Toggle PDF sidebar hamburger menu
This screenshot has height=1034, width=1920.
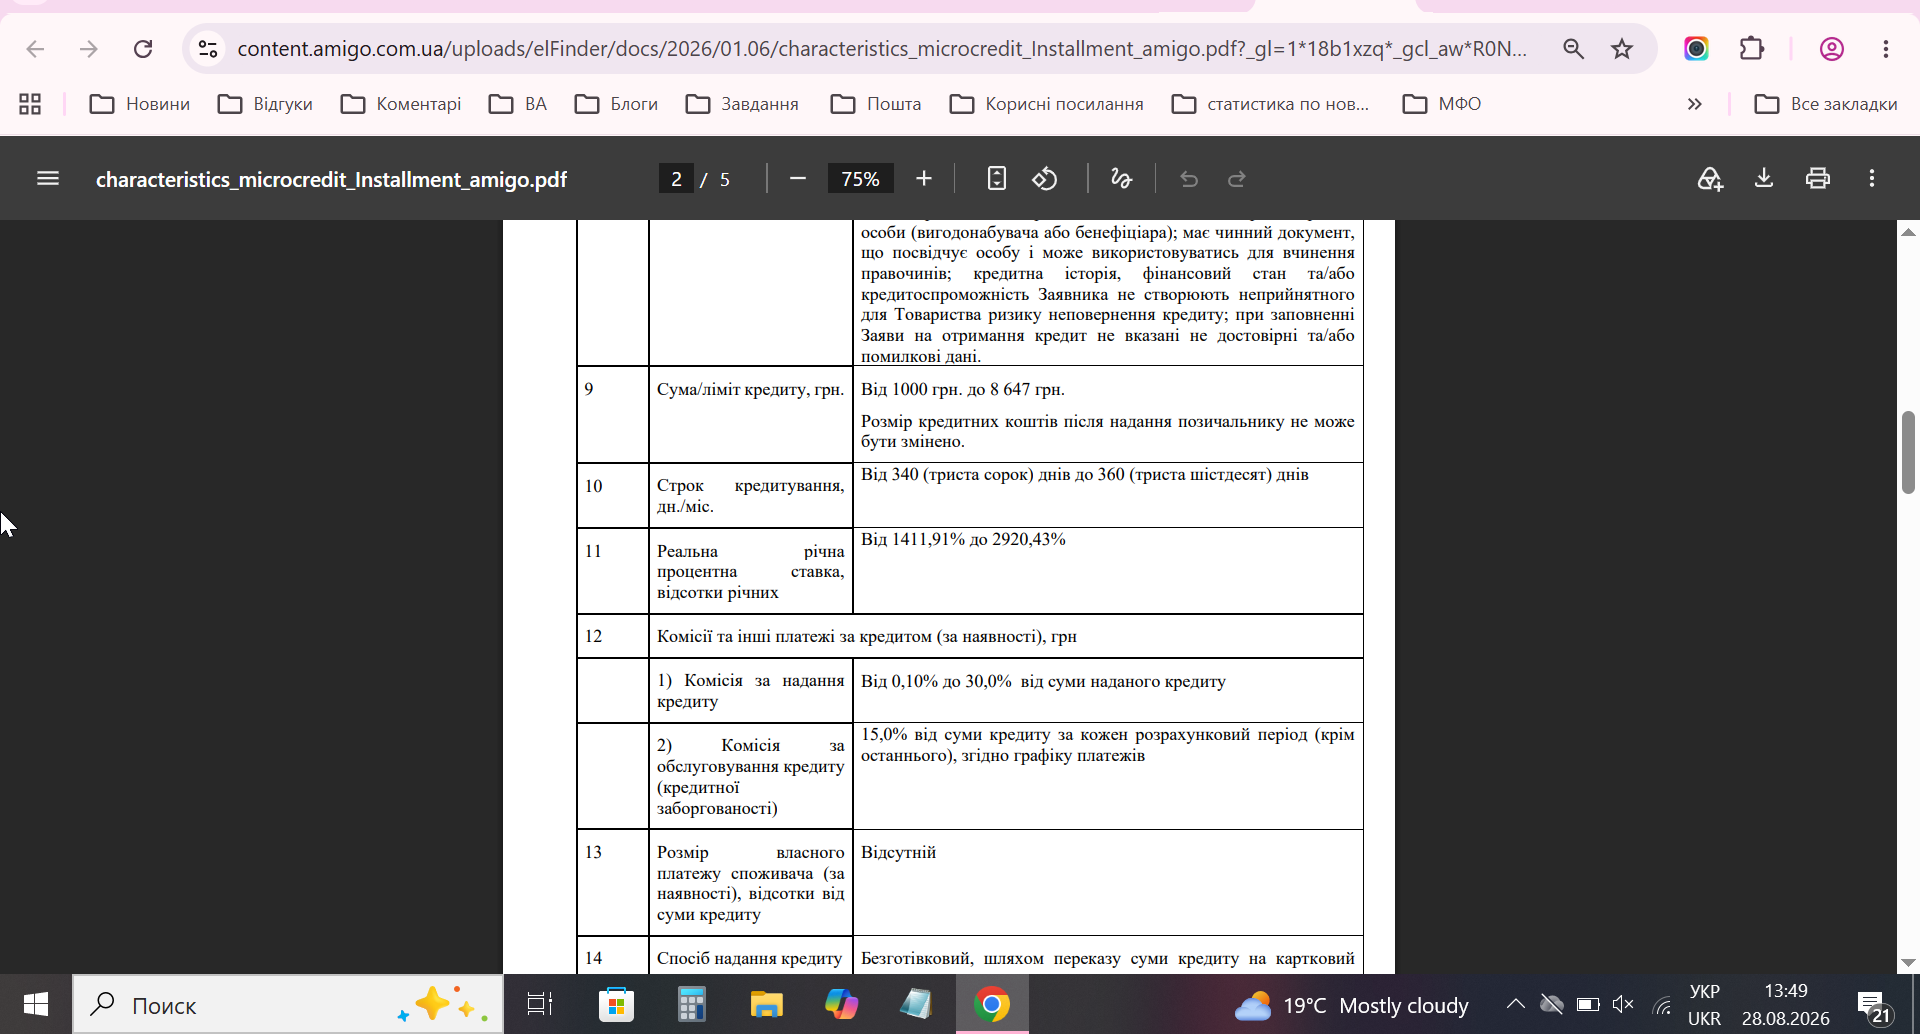[48, 179]
